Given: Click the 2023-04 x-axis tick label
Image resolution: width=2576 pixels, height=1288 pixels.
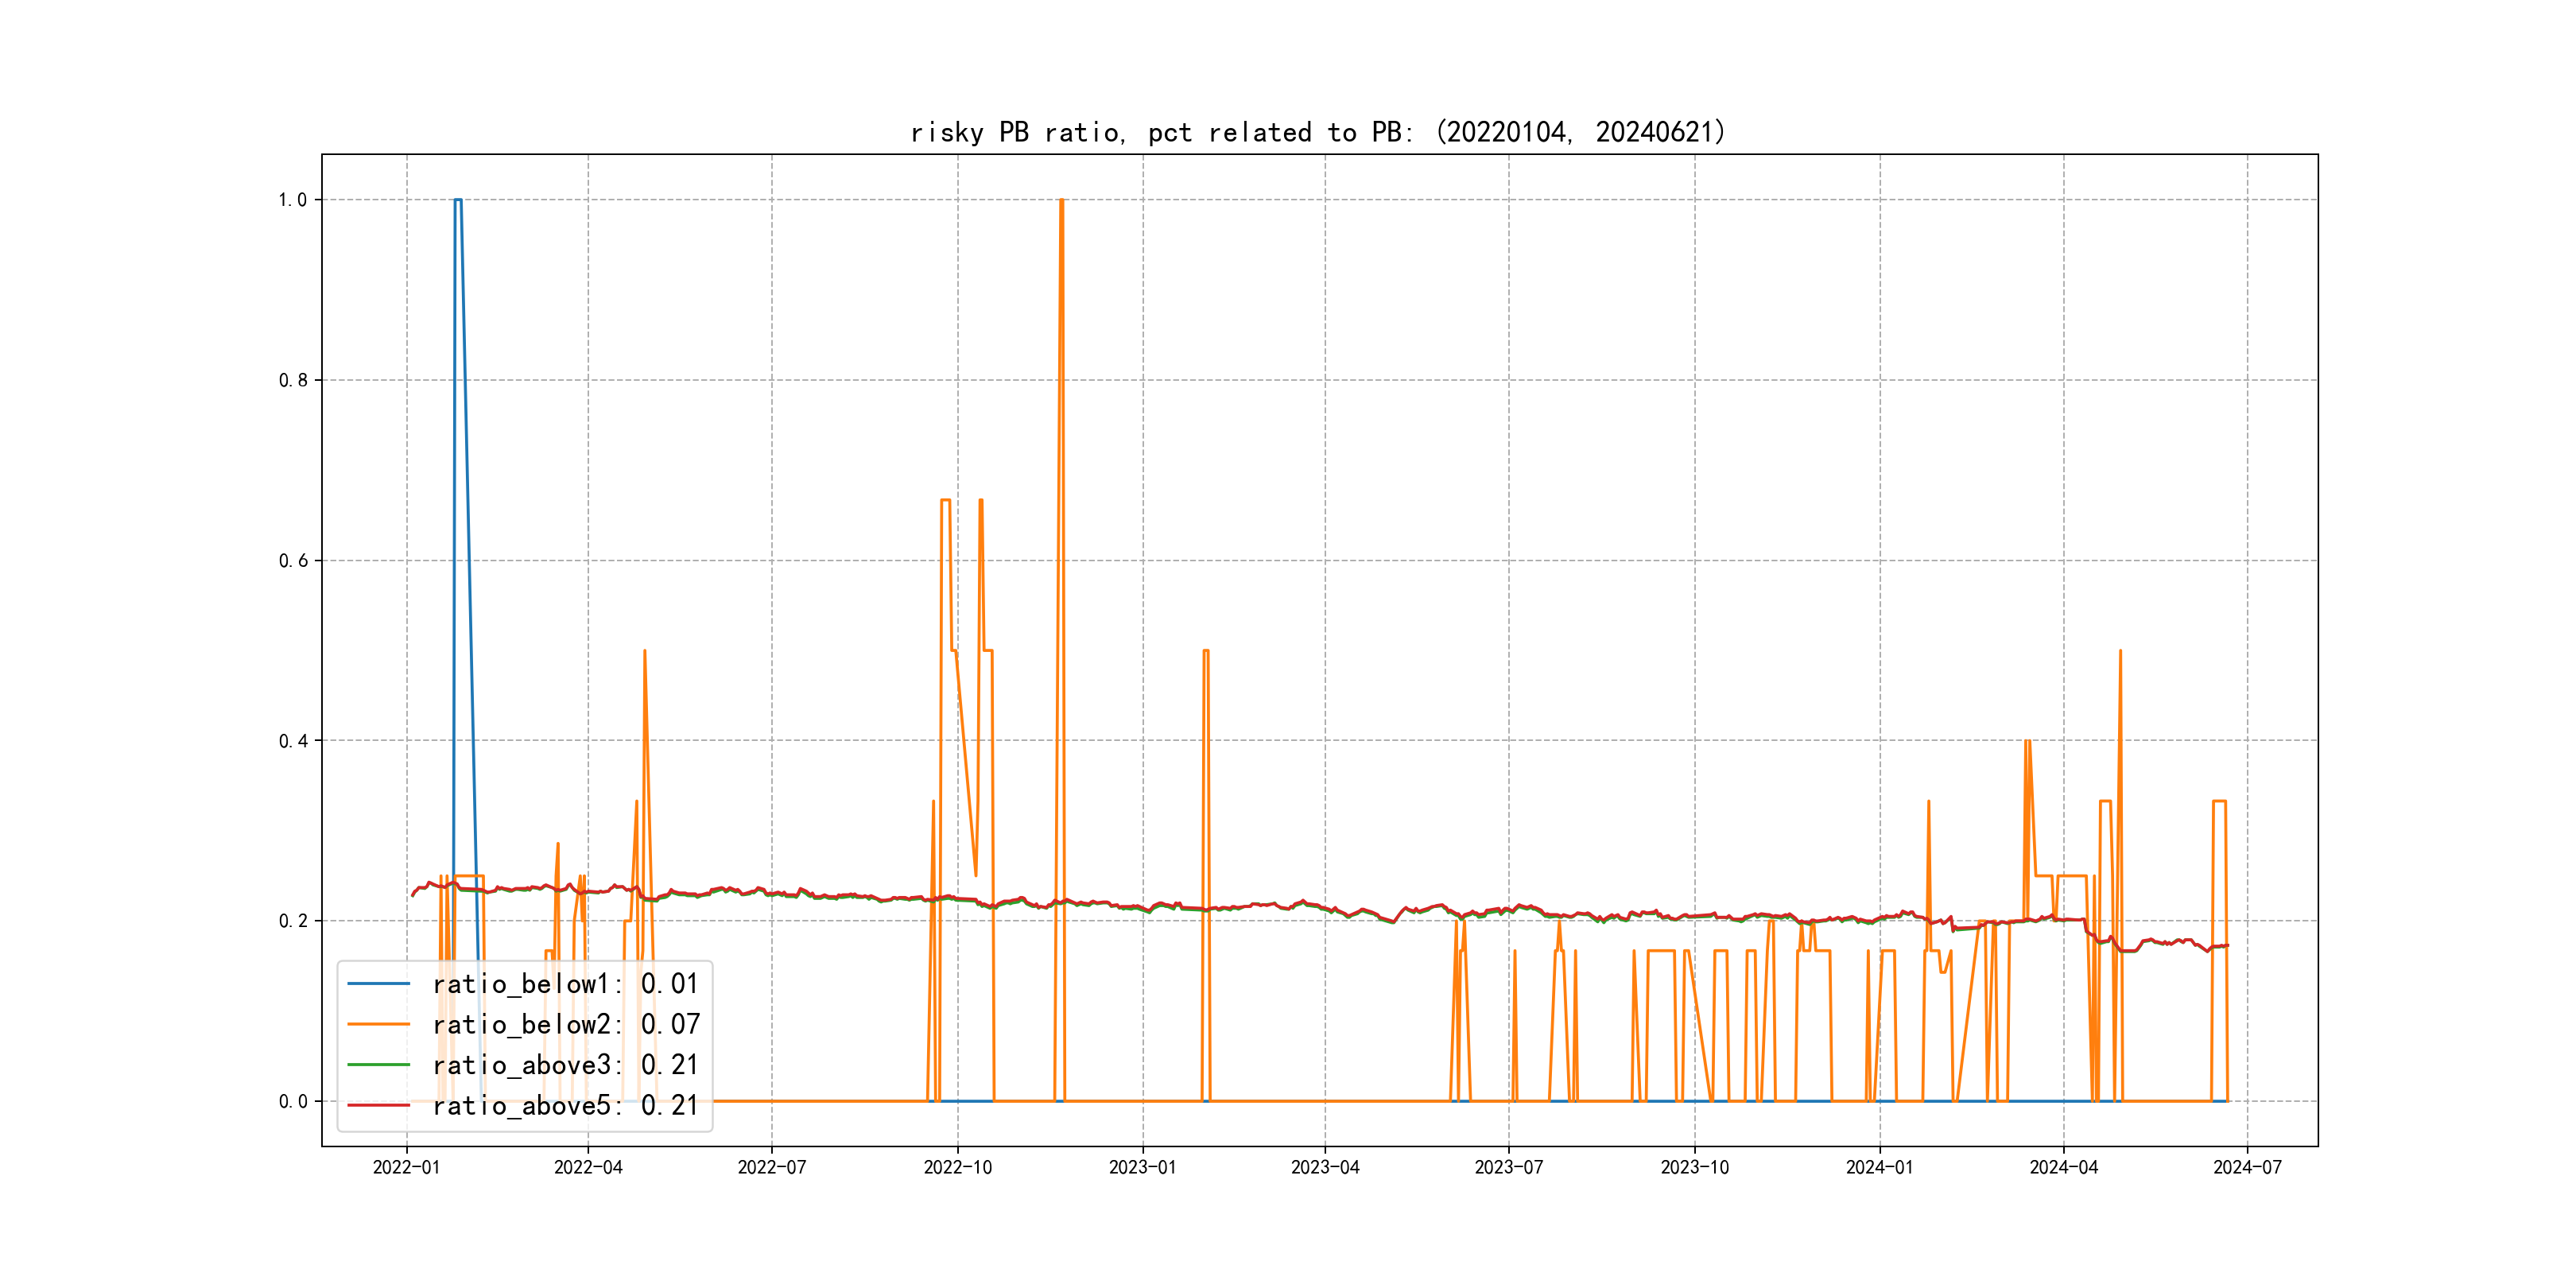Looking at the screenshot, I should (1325, 1167).
